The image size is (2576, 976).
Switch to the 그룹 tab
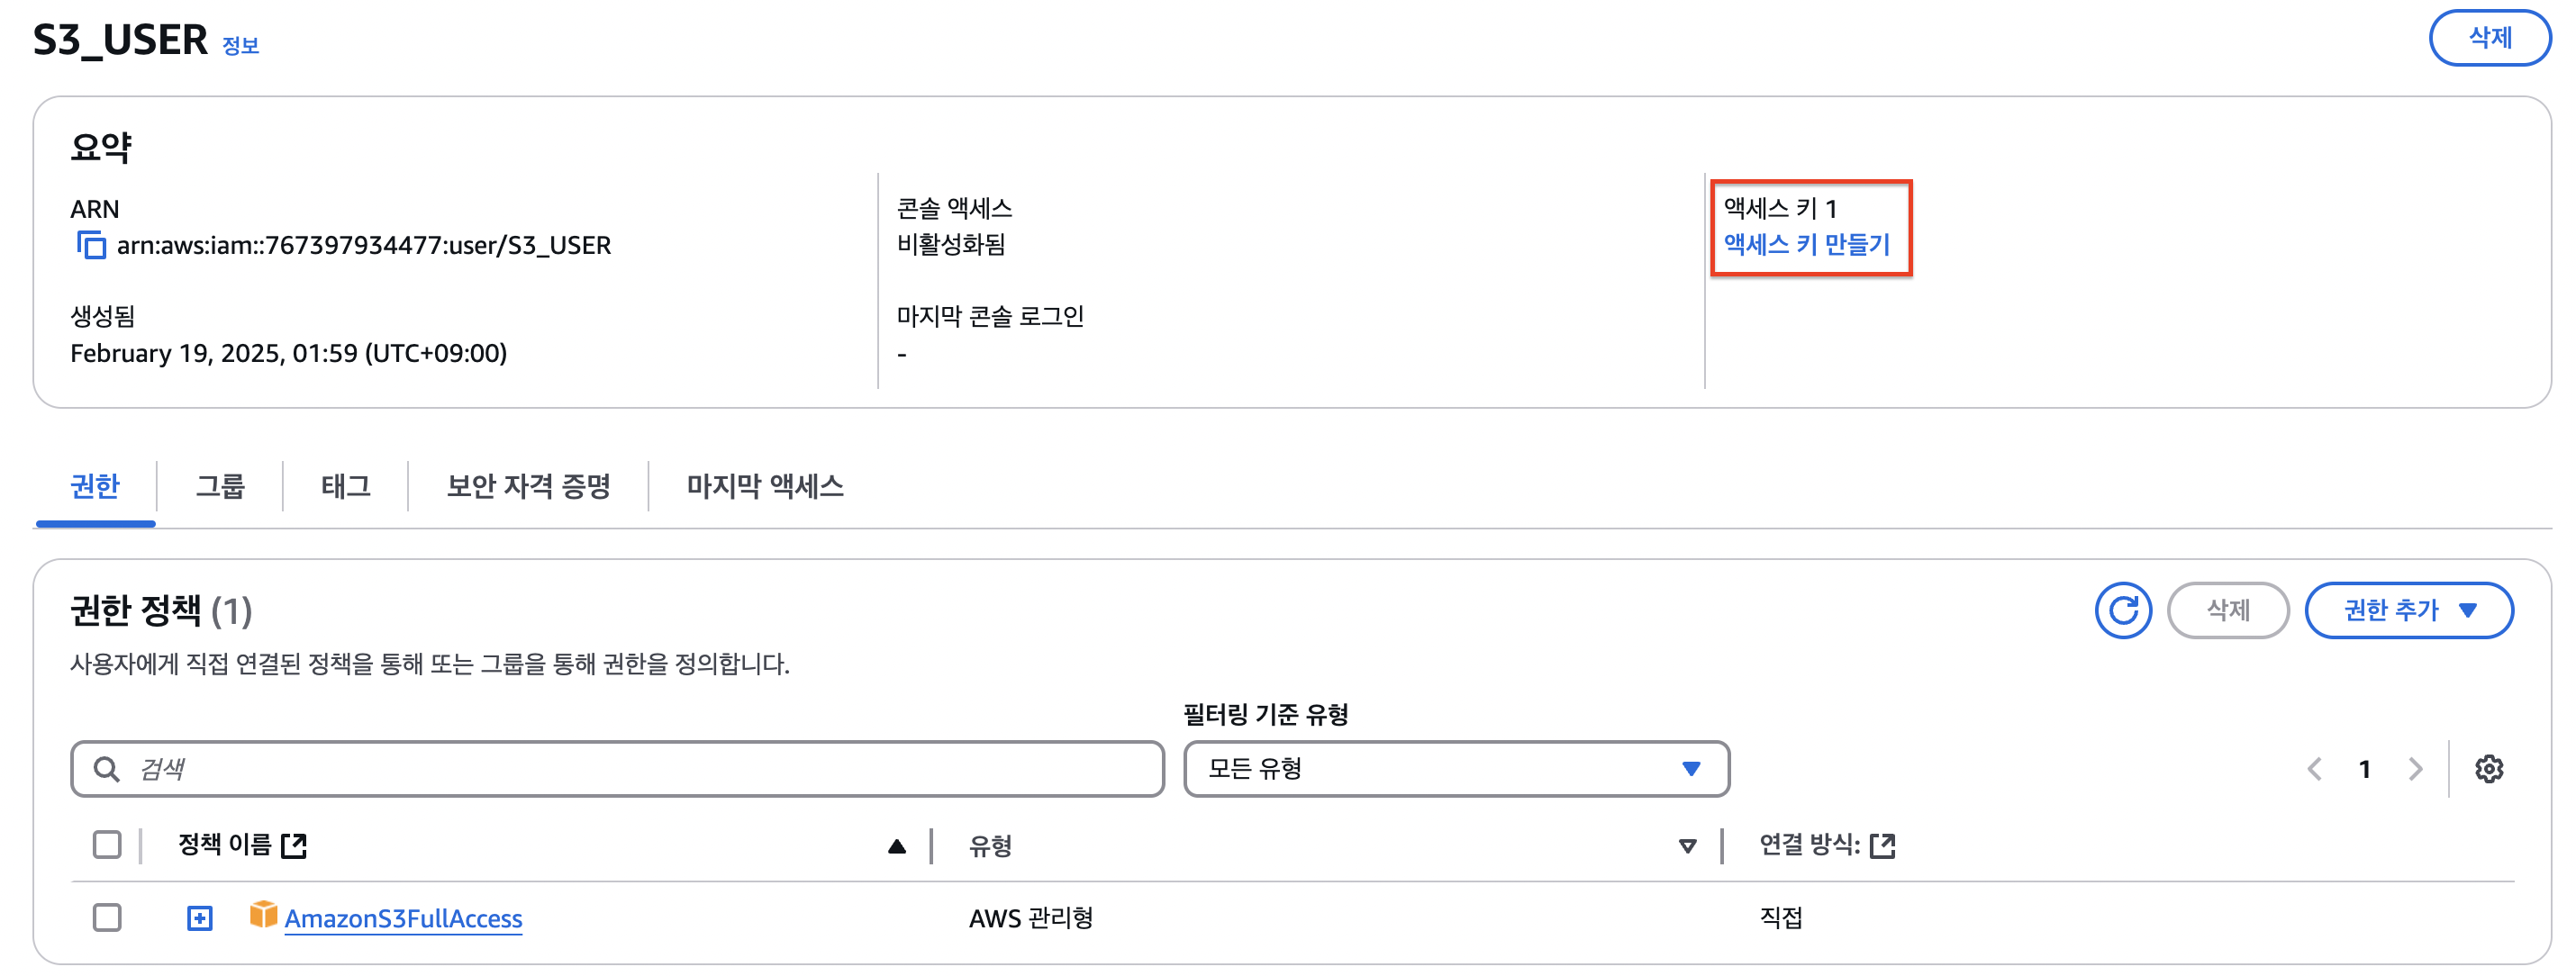click(x=220, y=486)
